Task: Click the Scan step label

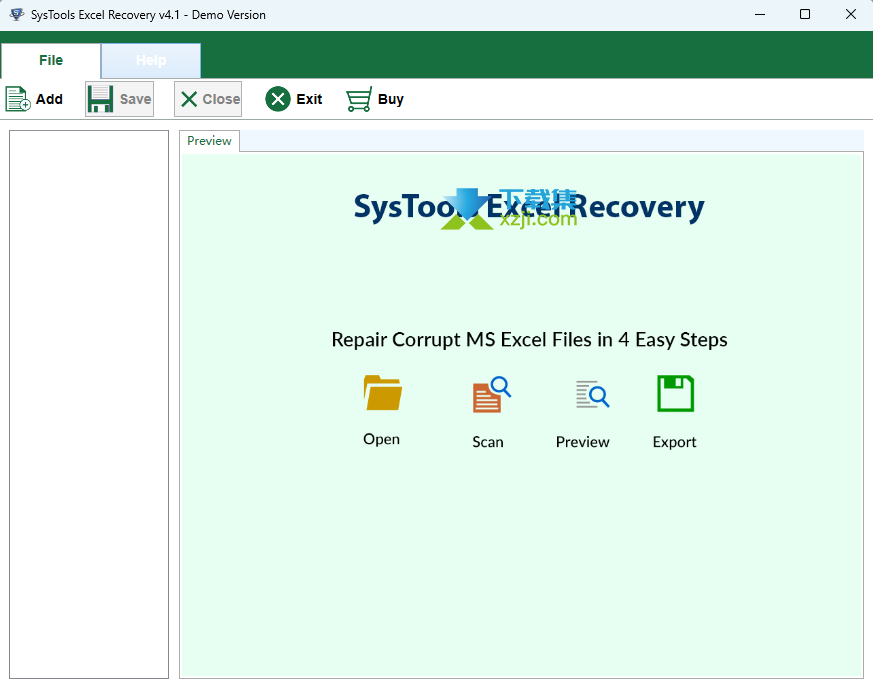Action: click(x=488, y=442)
